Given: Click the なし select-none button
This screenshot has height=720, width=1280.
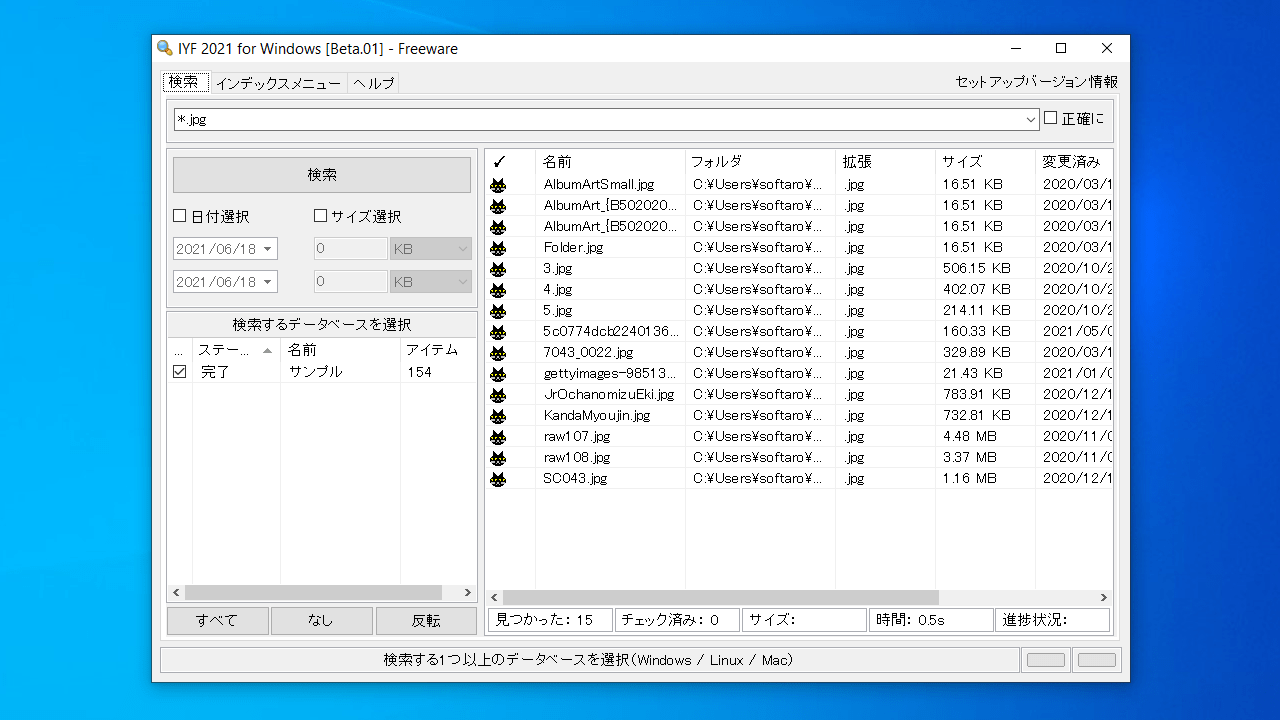Looking at the screenshot, I should coord(321,620).
